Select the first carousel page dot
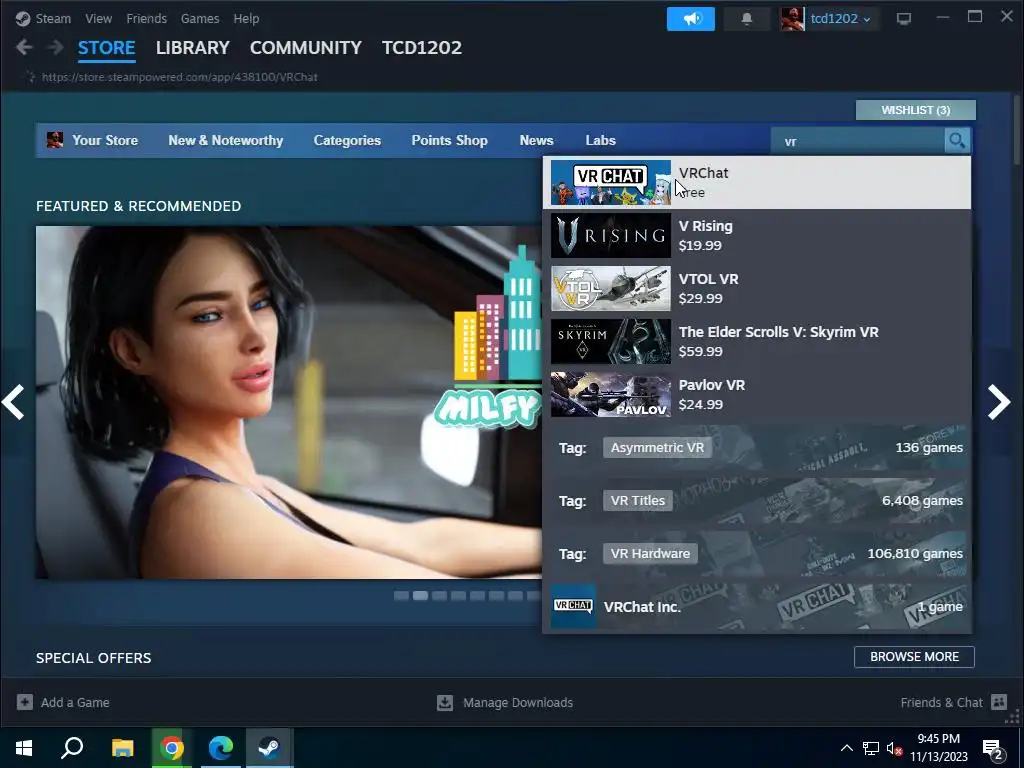 point(402,596)
